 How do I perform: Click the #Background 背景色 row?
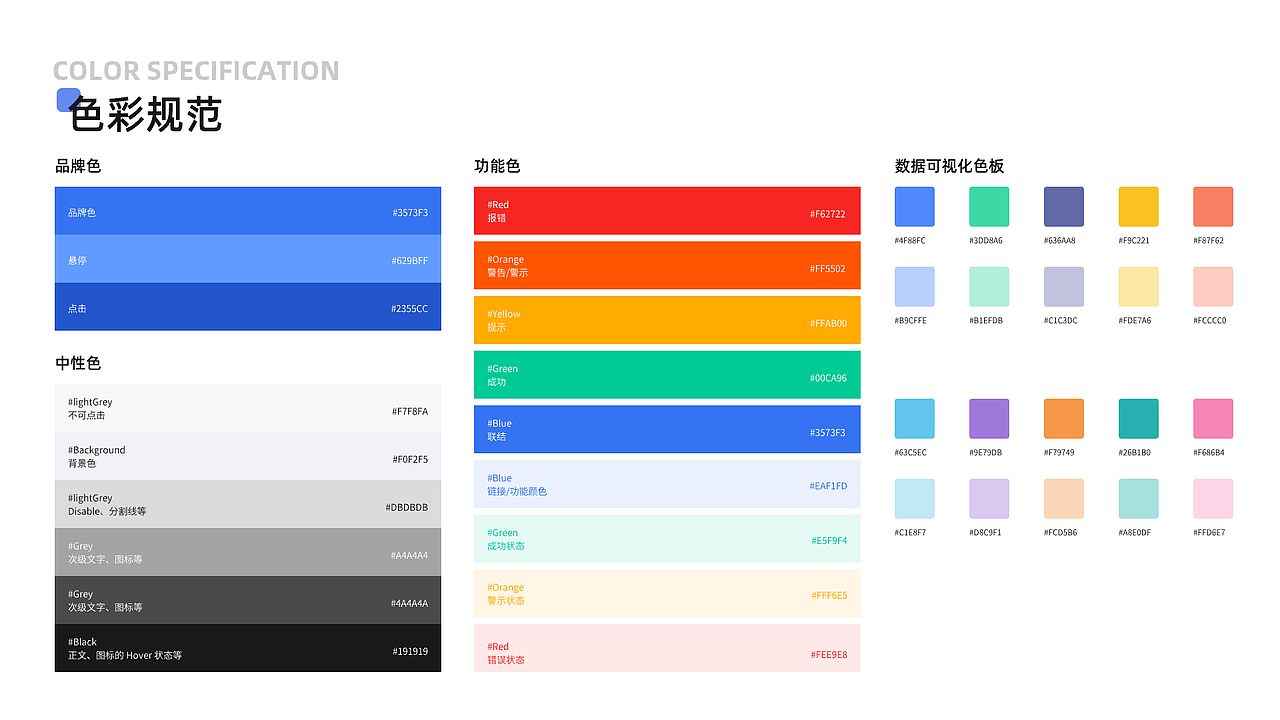click(247, 455)
